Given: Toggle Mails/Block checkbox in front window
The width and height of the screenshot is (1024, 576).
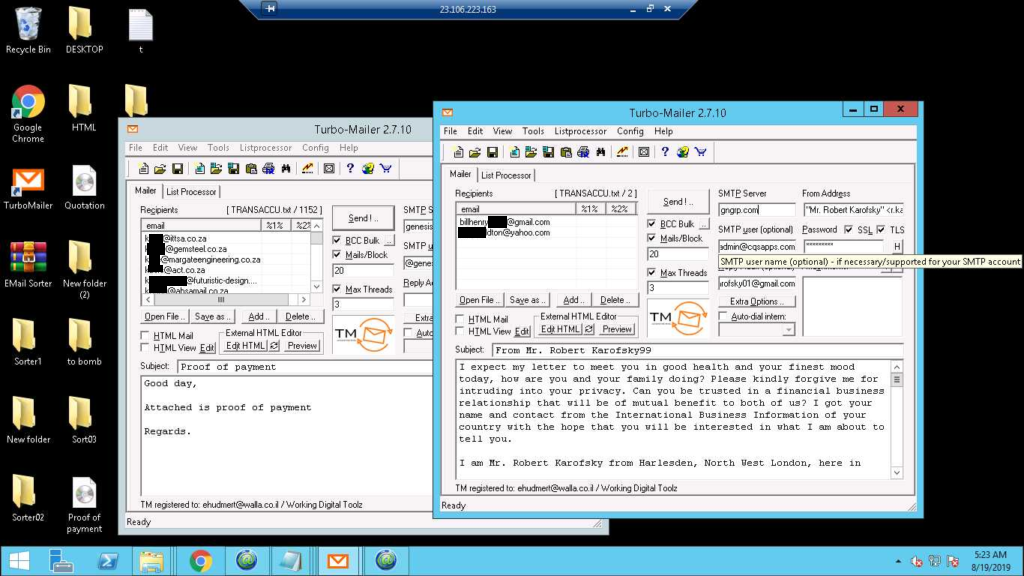Looking at the screenshot, I should [x=652, y=238].
